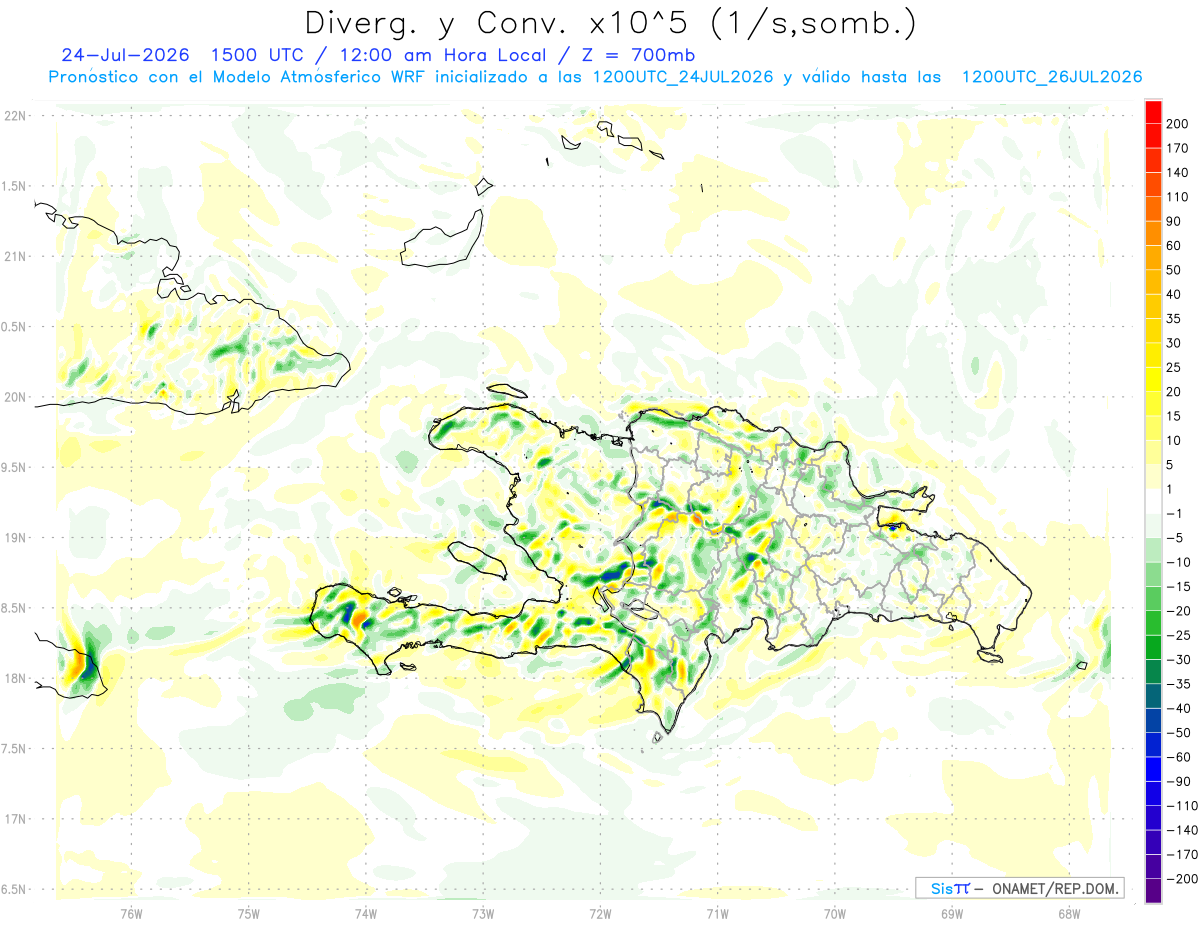
Task: Click the longitude label "73W"
Action: [x=483, y=914]
